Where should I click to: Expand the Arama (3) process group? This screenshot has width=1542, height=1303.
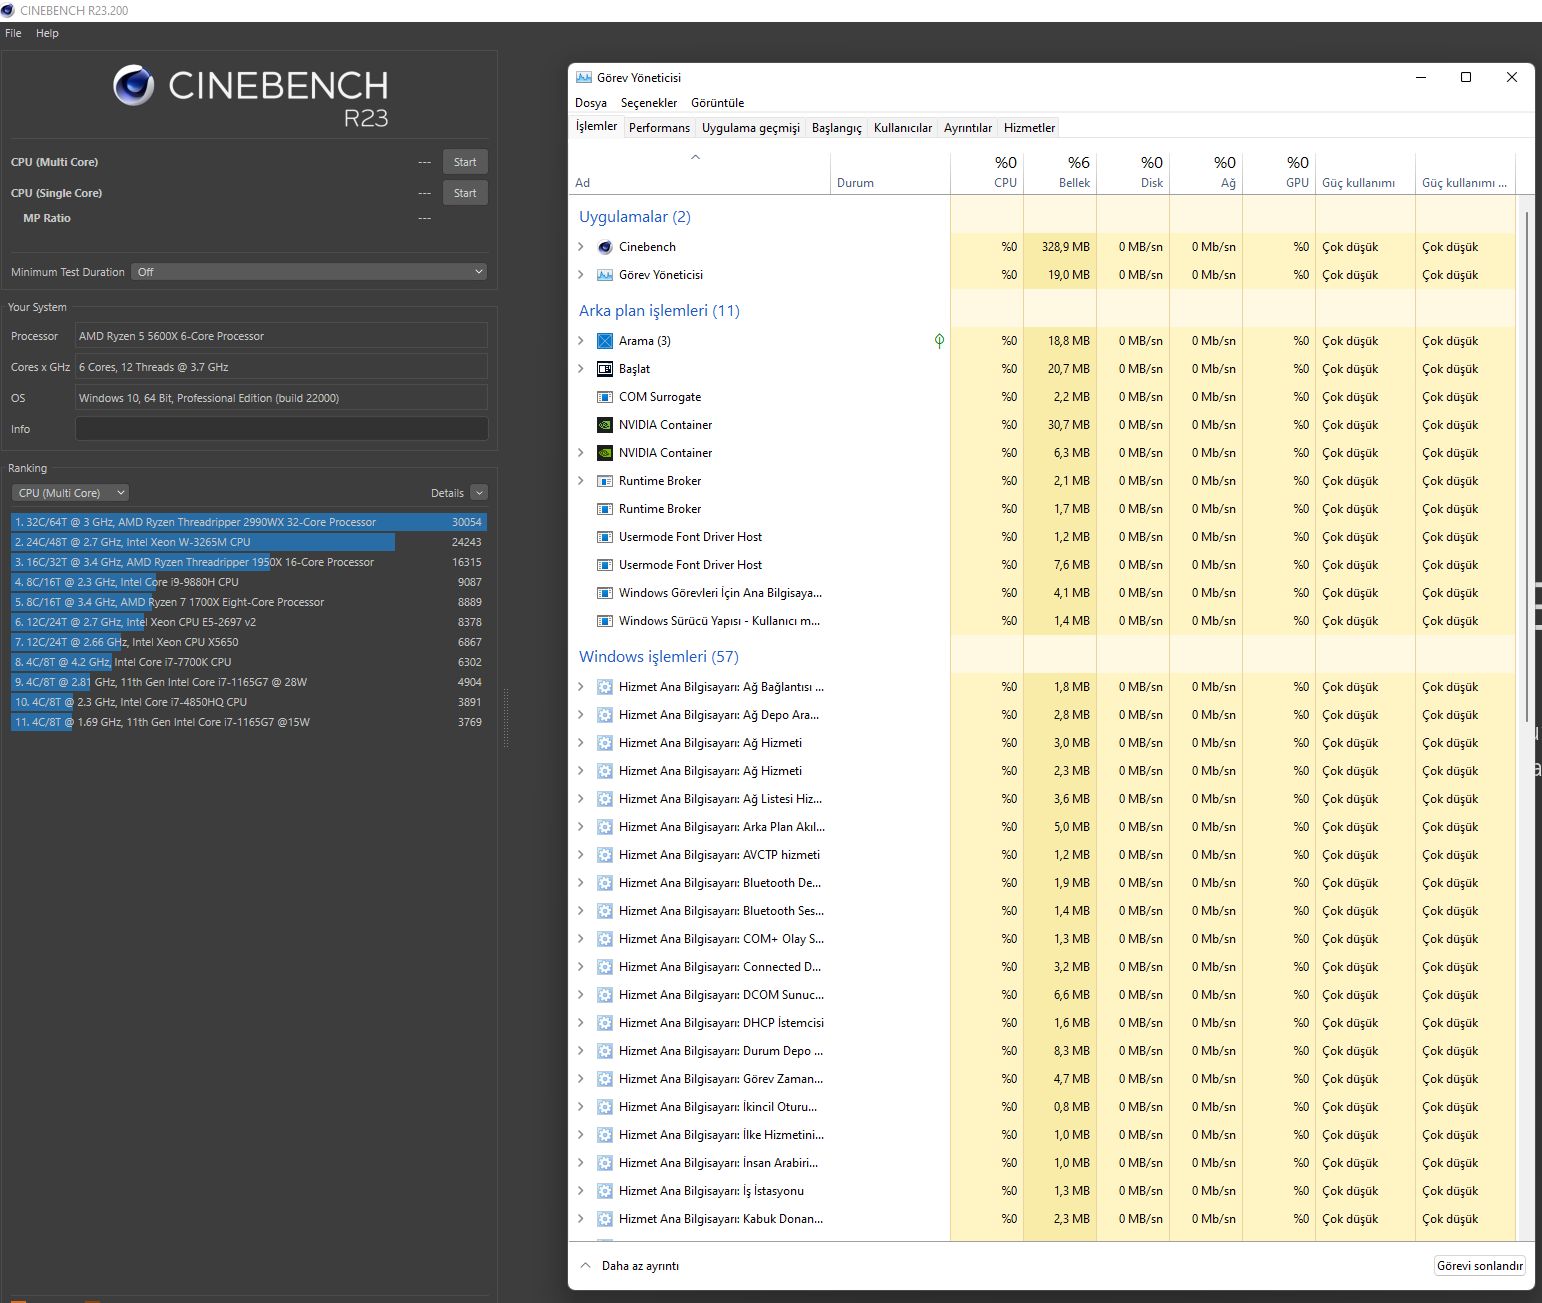581,341
